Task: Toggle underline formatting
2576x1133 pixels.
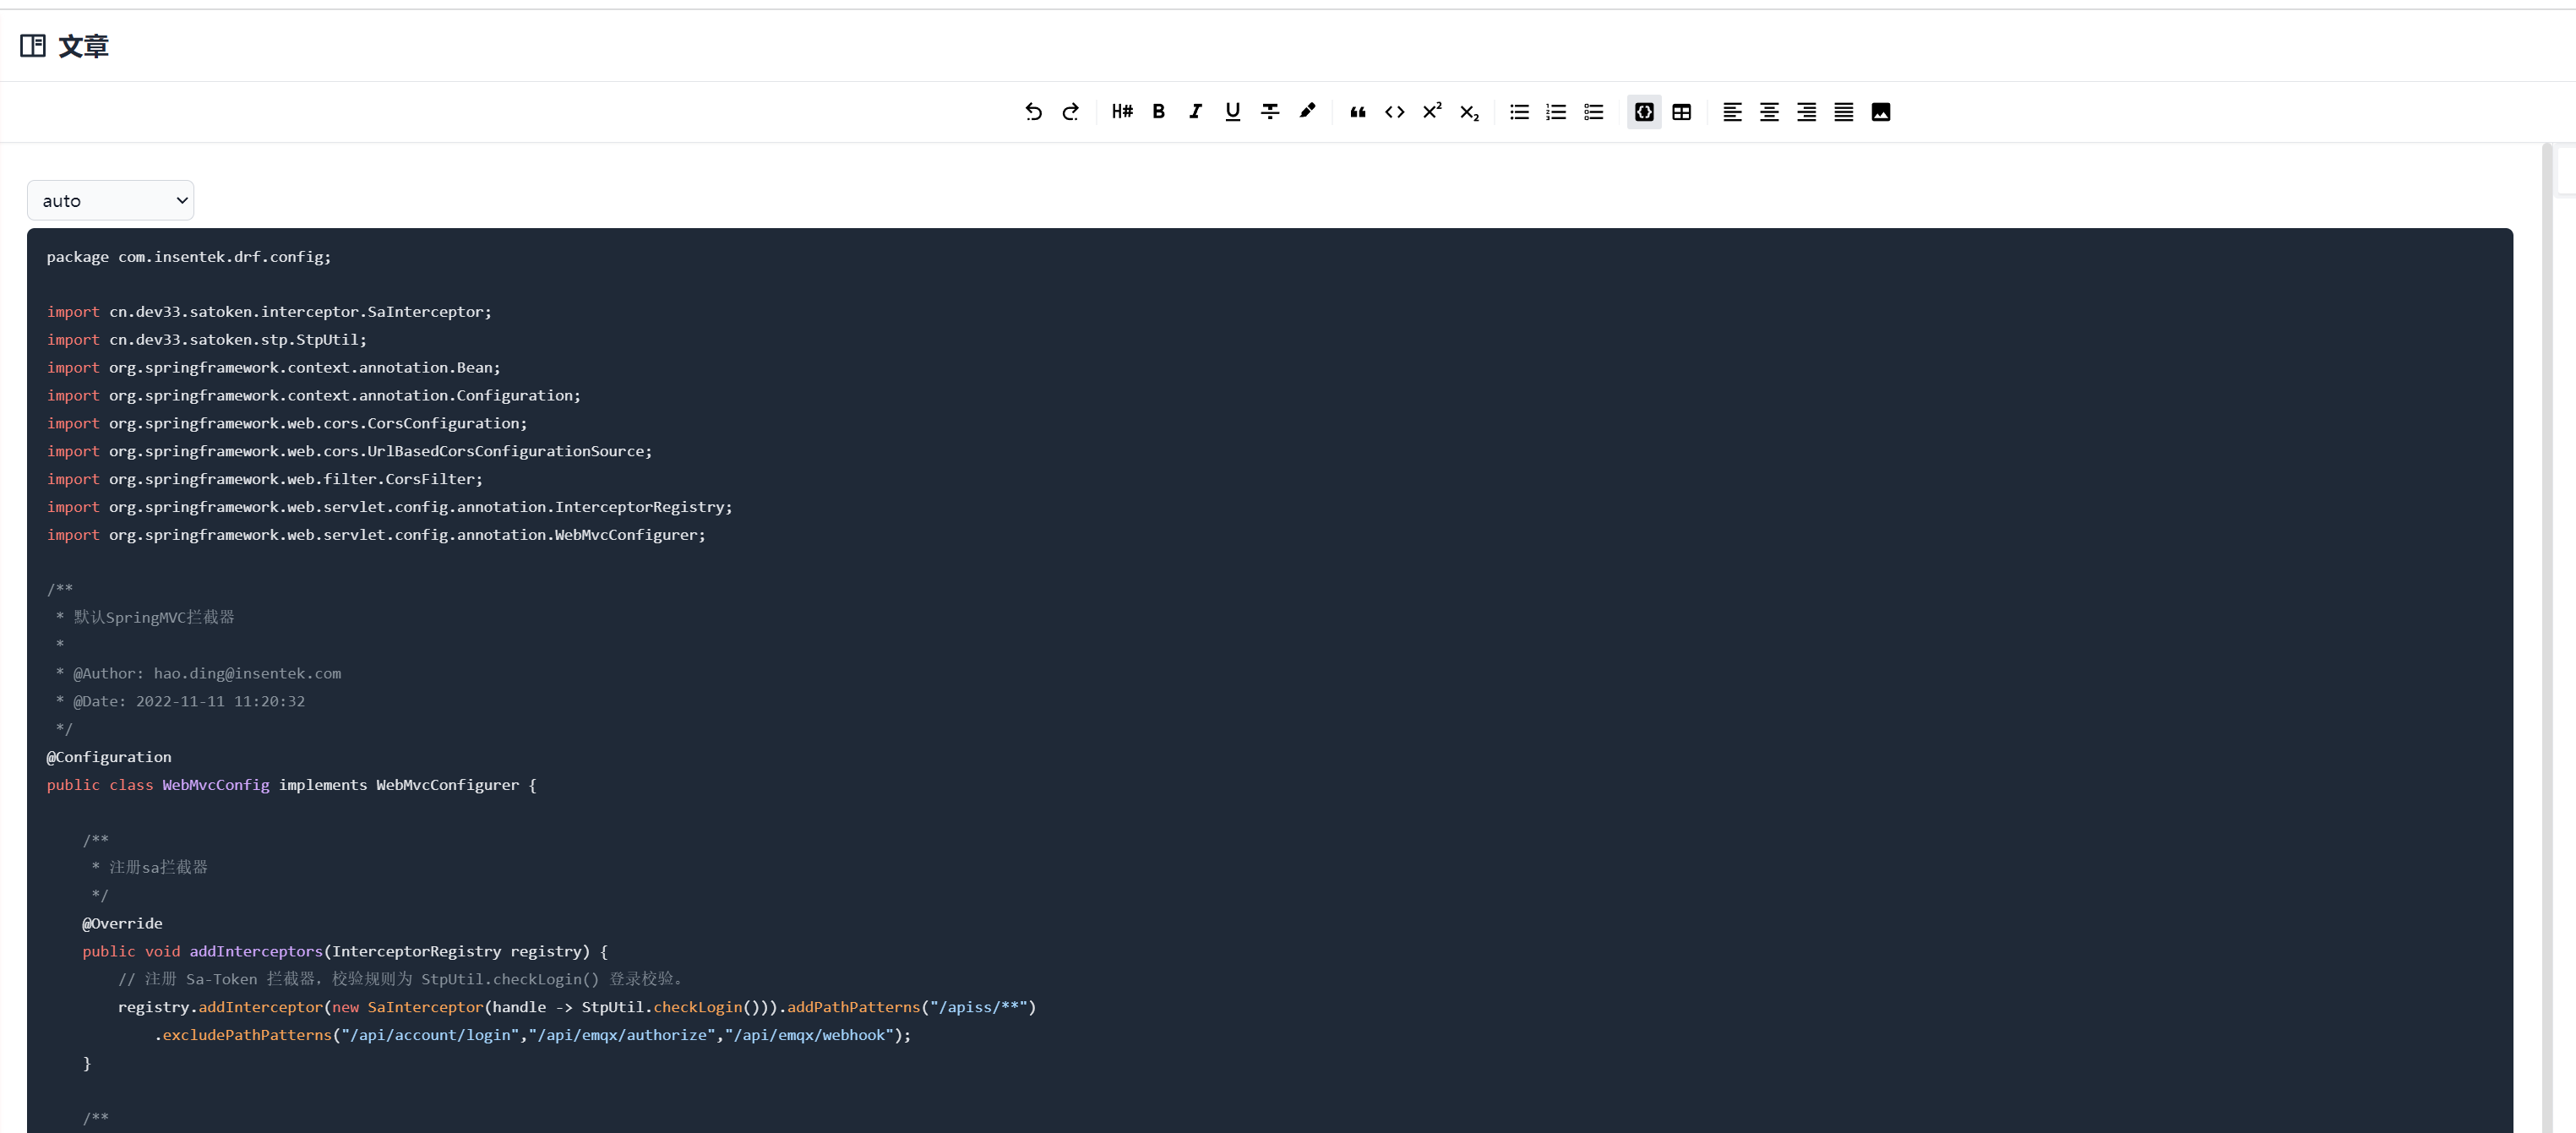Action: pyautogui.click(x=1232, y=112)
